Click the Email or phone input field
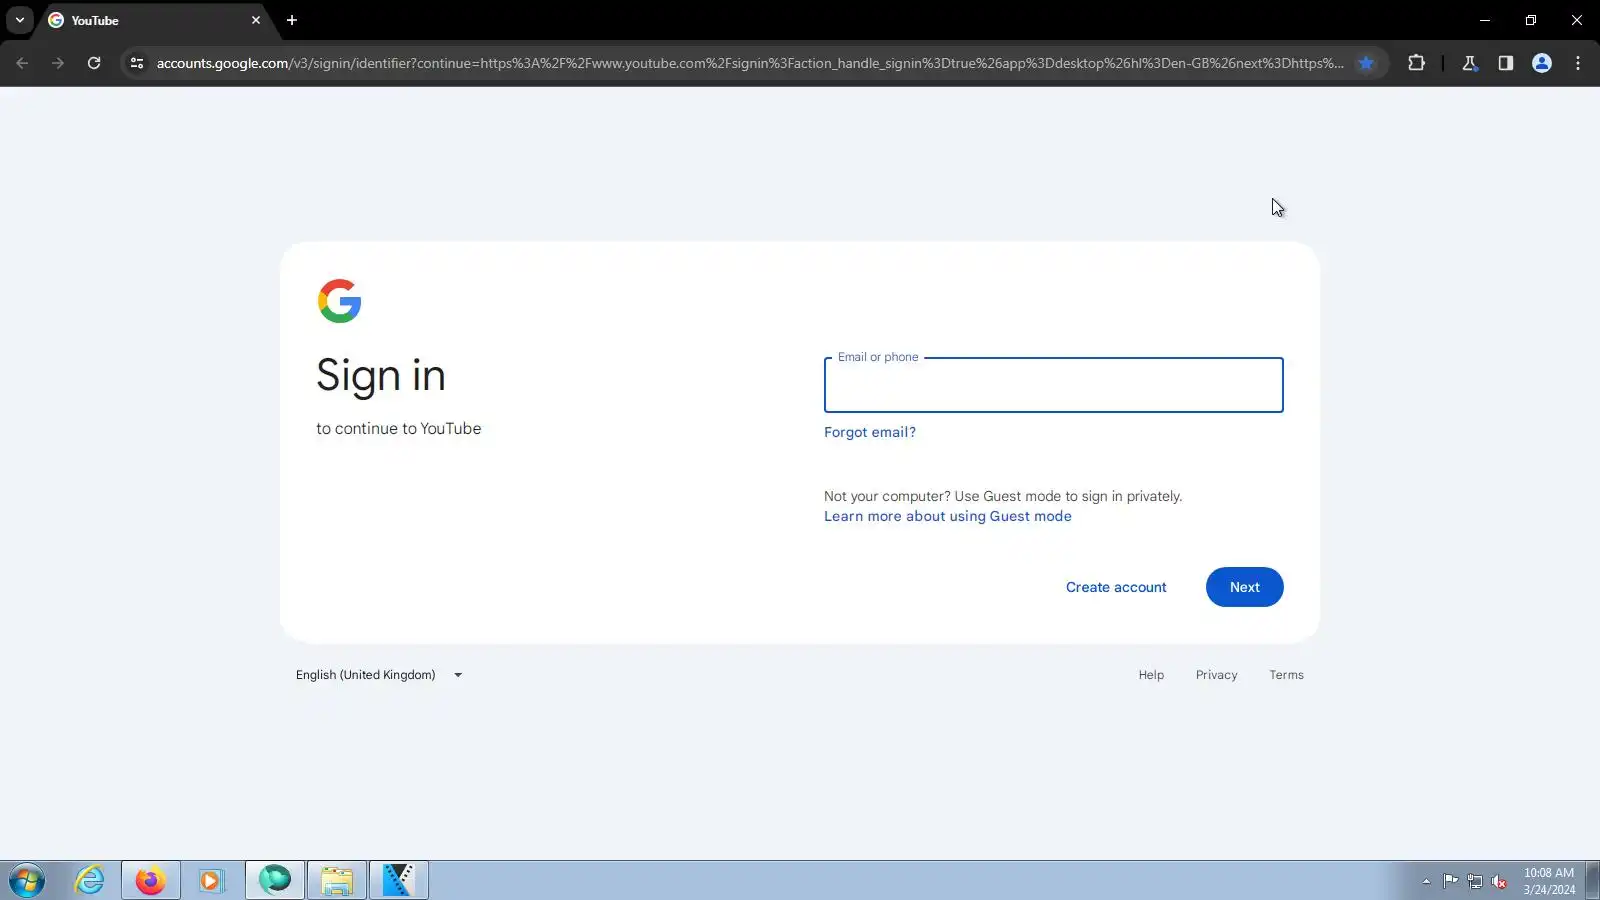This screenshot has height=900, width=1600. [x=1053, y=385]
